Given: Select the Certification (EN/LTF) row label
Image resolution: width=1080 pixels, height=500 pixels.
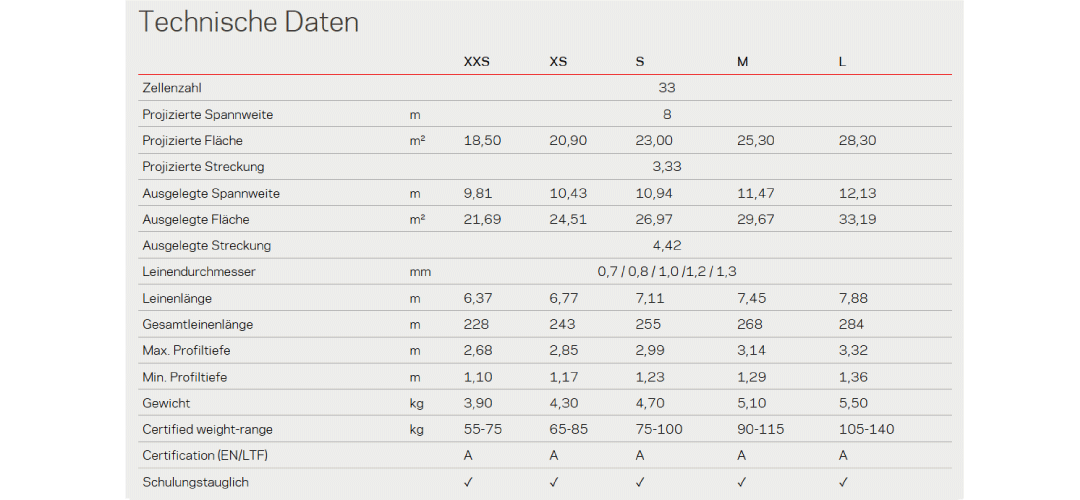Looking at the screenshot, I should coord(206,456).
